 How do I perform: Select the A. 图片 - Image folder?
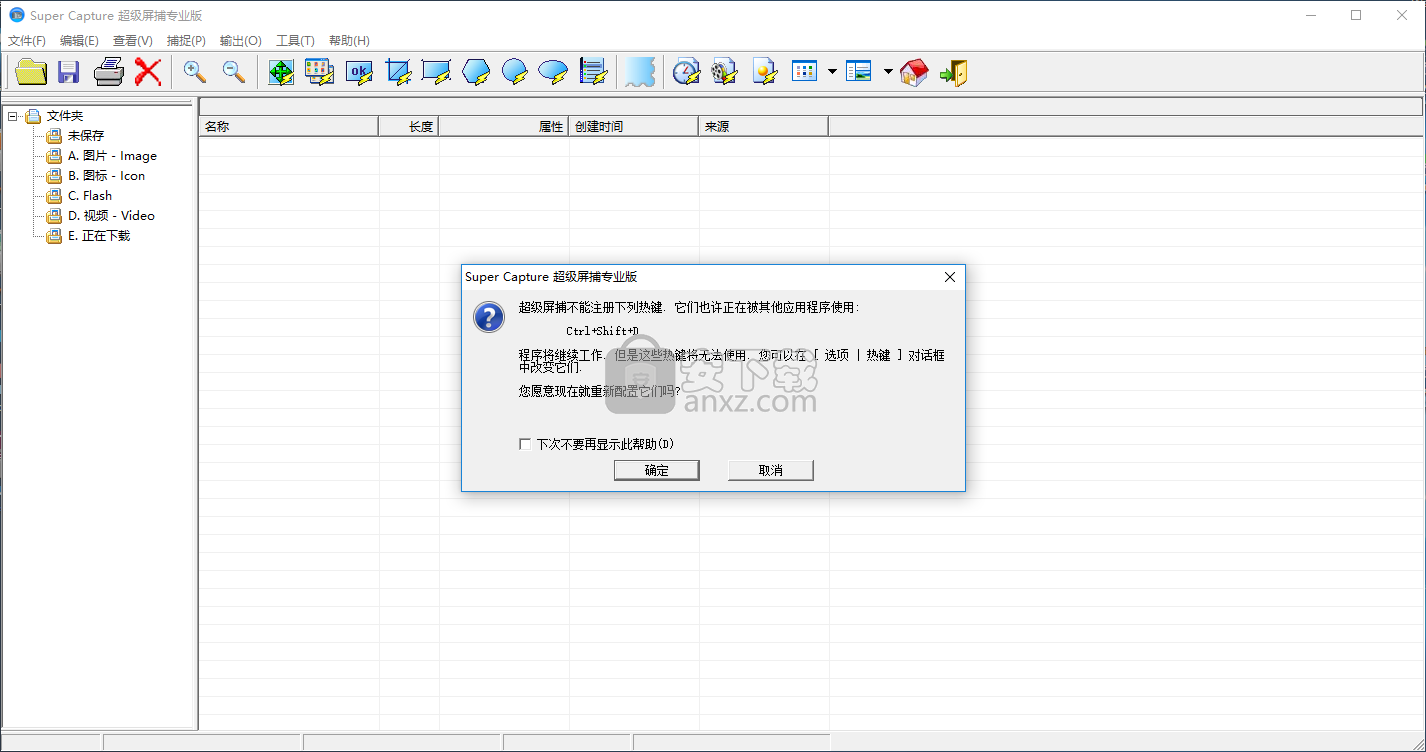[112, 156]
